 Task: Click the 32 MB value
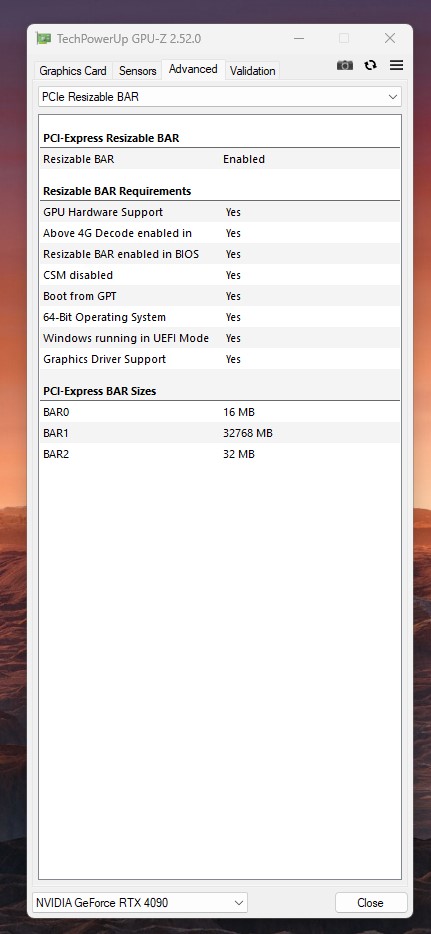tap(239, 454)
